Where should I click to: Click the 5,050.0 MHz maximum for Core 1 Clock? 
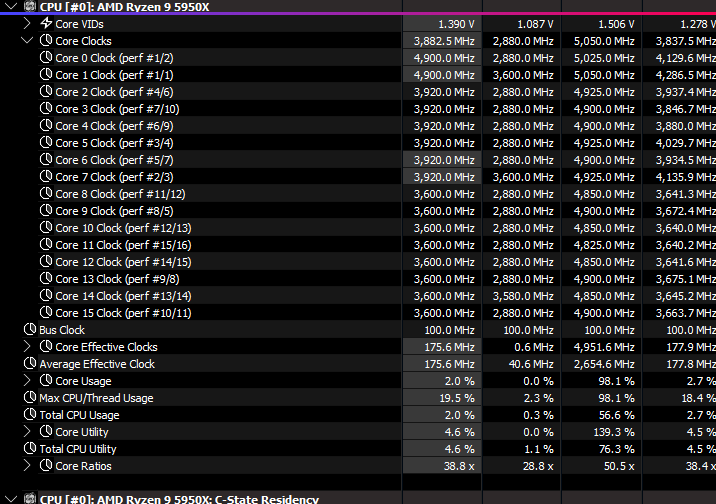604,75
